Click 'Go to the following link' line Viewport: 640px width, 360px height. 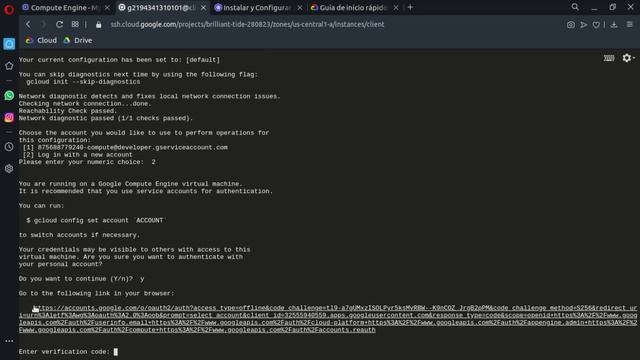coord(96,293)
